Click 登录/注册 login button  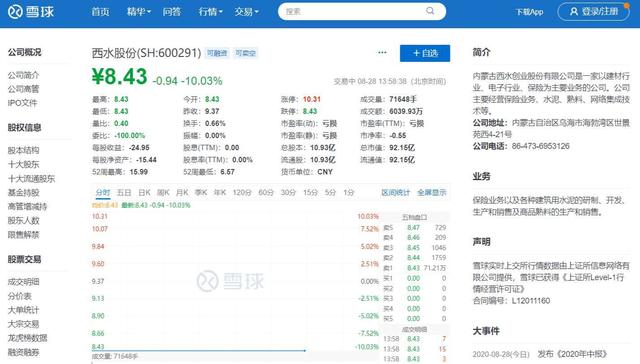(x=593, y=11)
